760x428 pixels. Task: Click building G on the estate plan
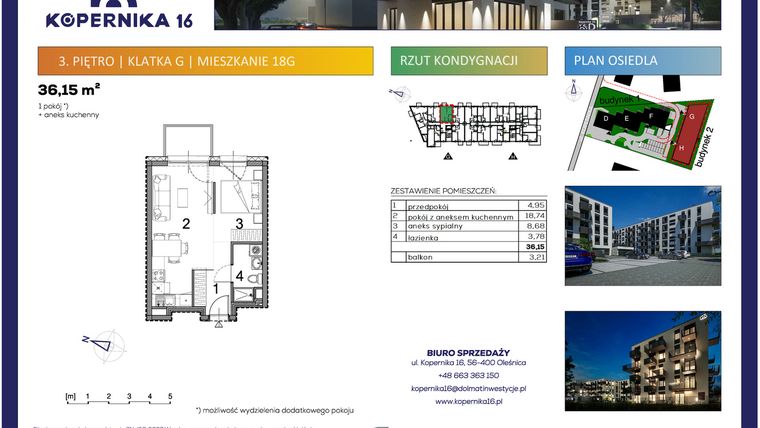point(692,117)
